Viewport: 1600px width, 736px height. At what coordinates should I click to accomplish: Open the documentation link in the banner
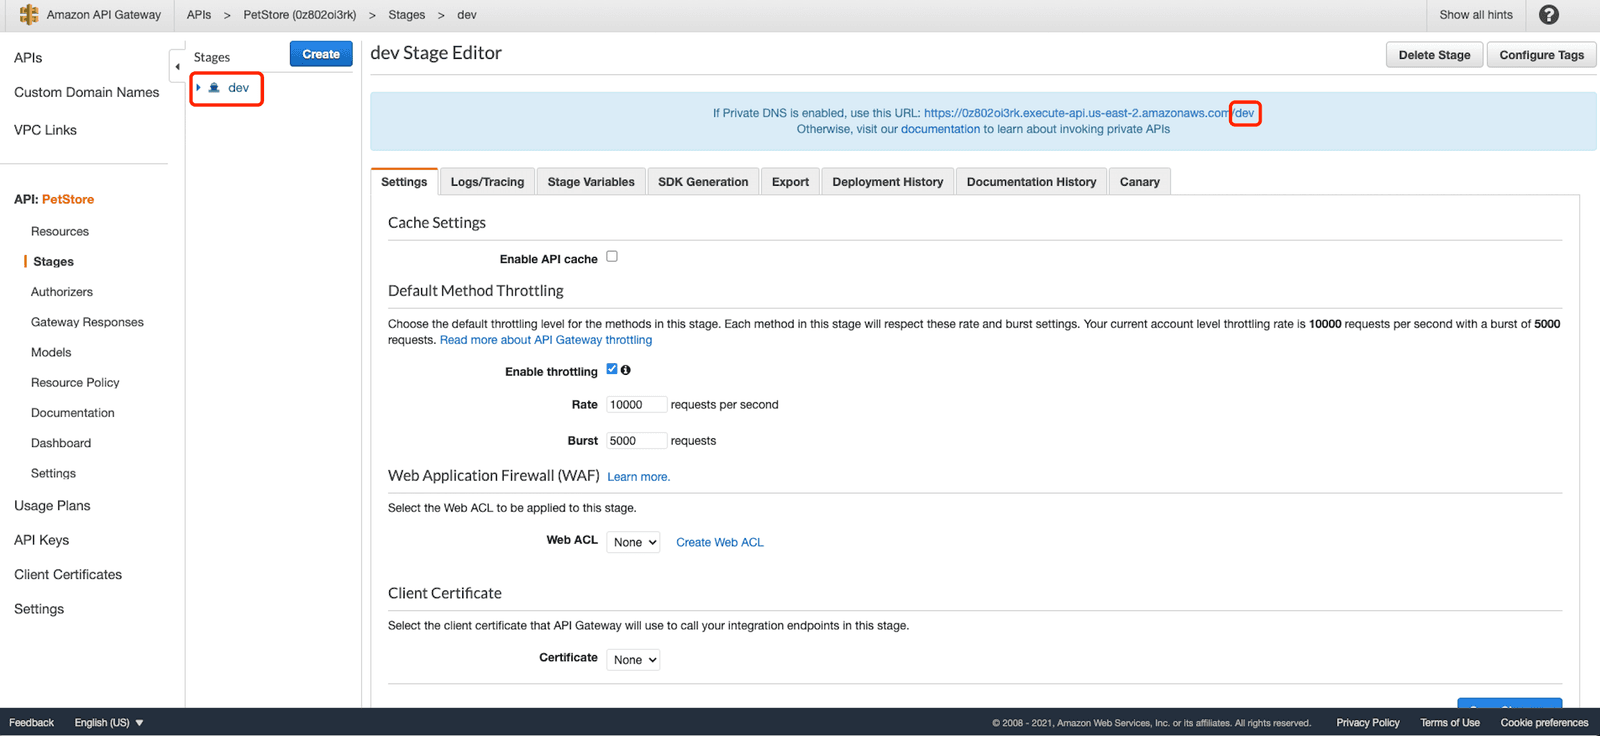click(940, 129)
